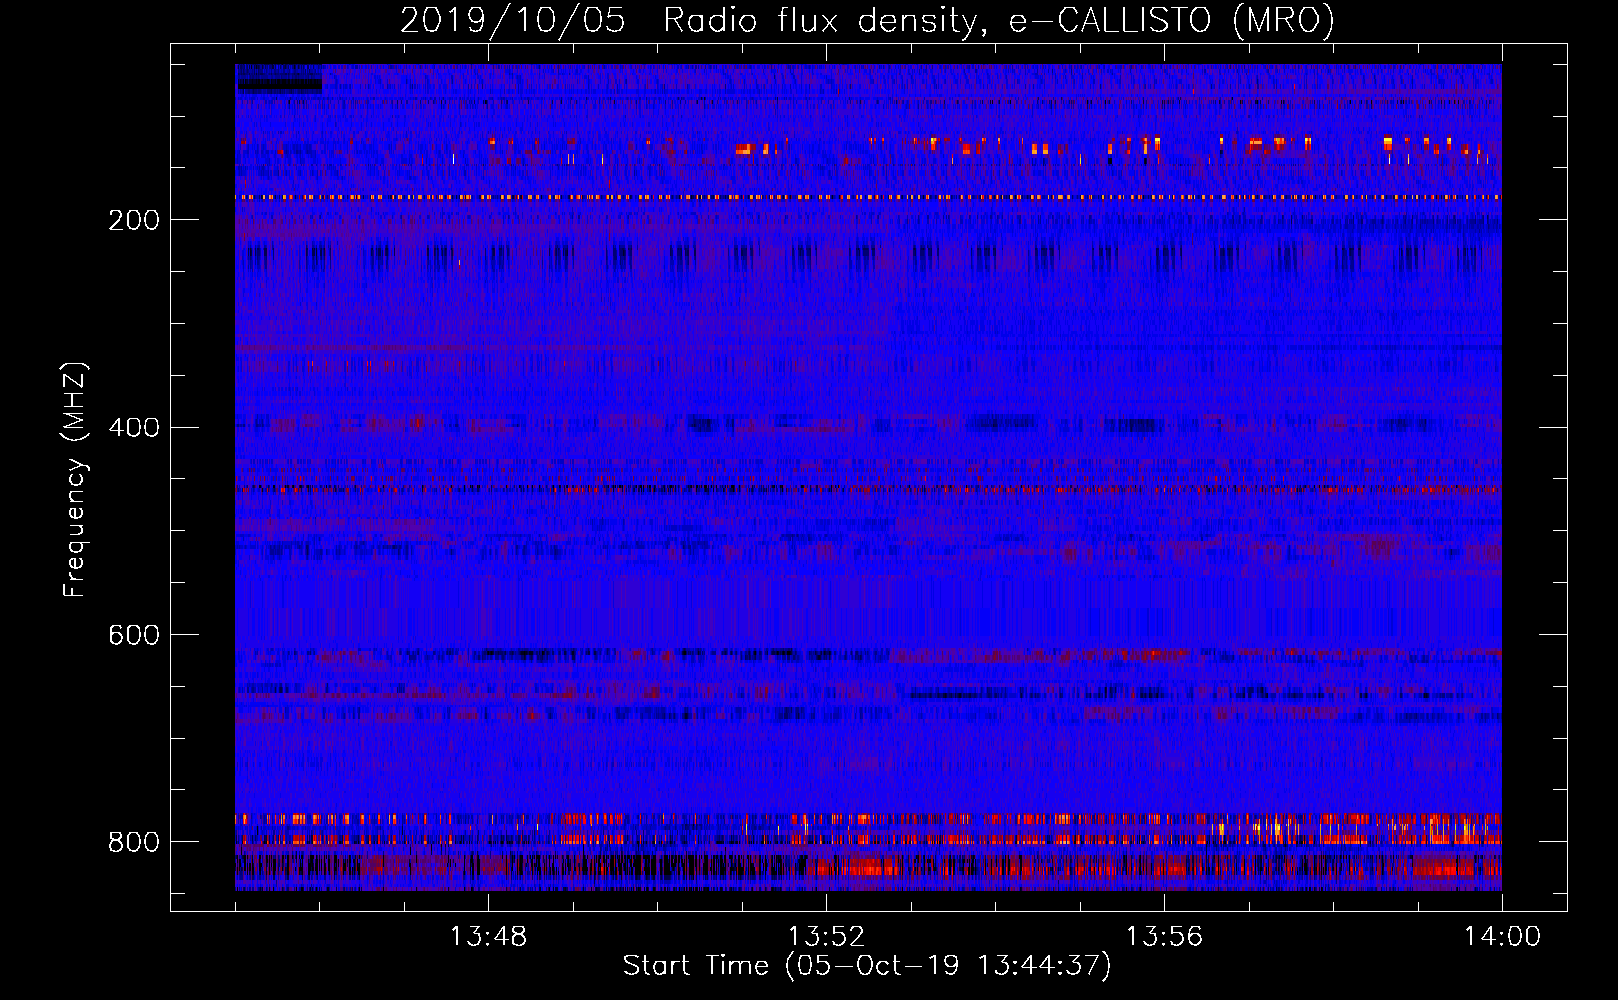
Task: Click the 200 frequency tick label
Action: click(x=134, y=220)
